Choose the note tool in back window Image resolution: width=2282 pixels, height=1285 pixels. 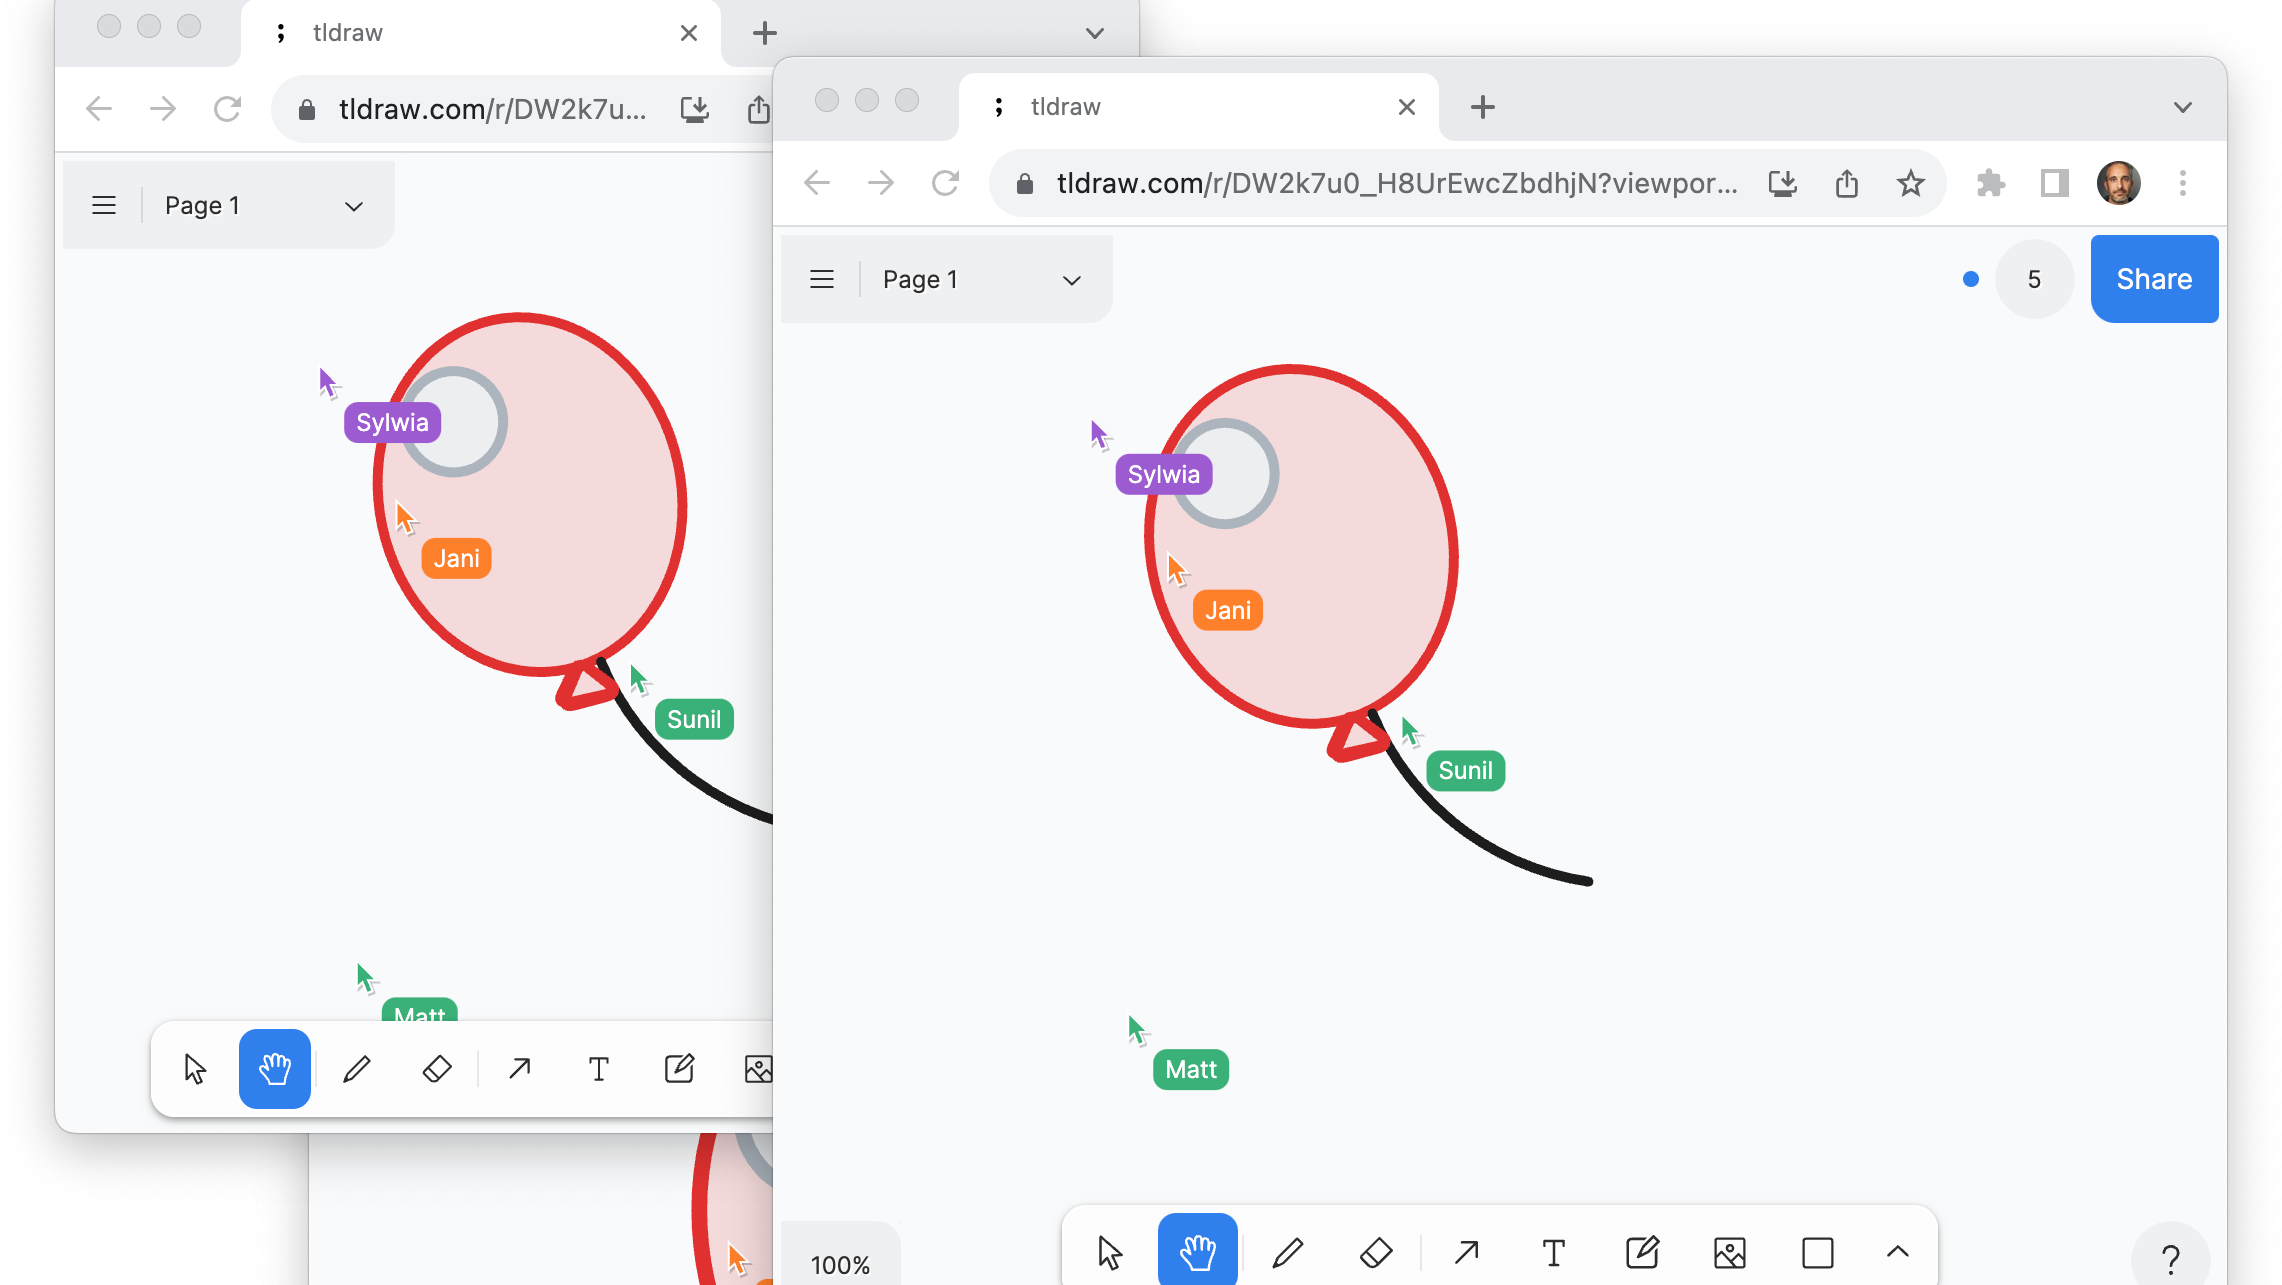679,1069
